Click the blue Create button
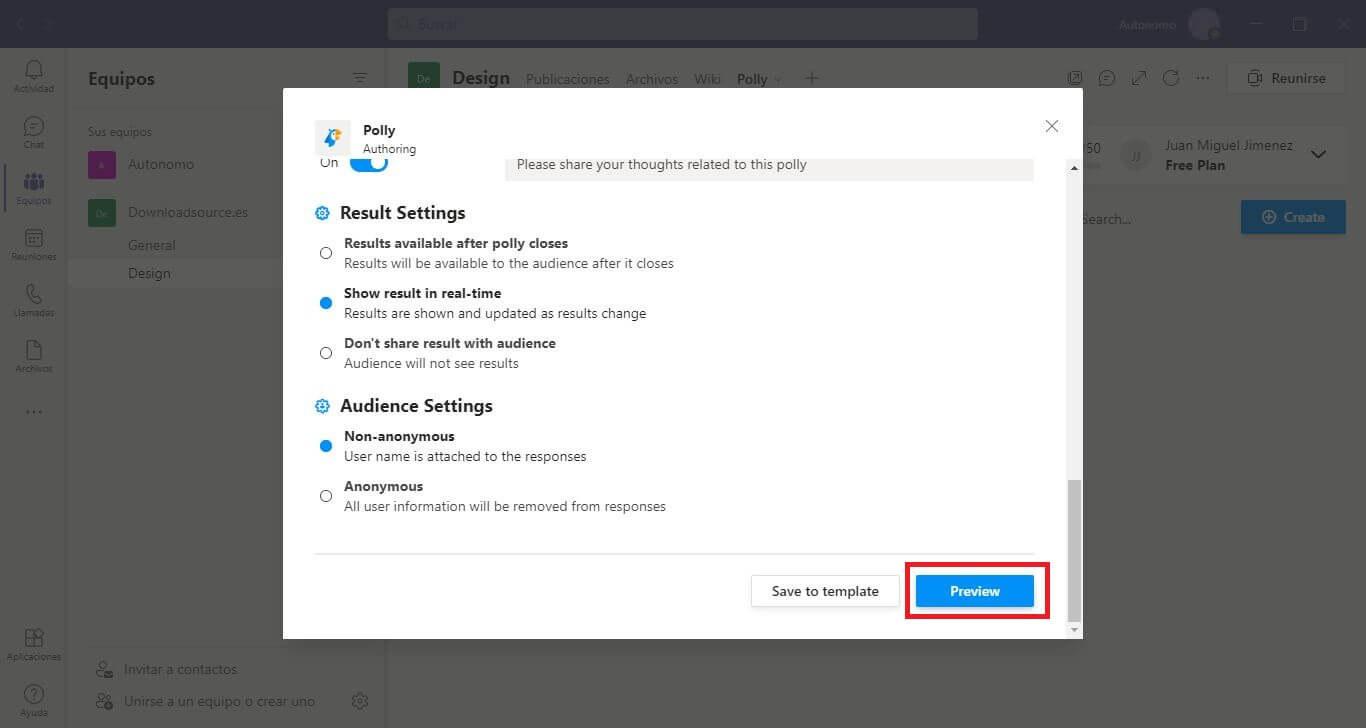The width and height of the screenshot is (1366, 728). 1293,217
